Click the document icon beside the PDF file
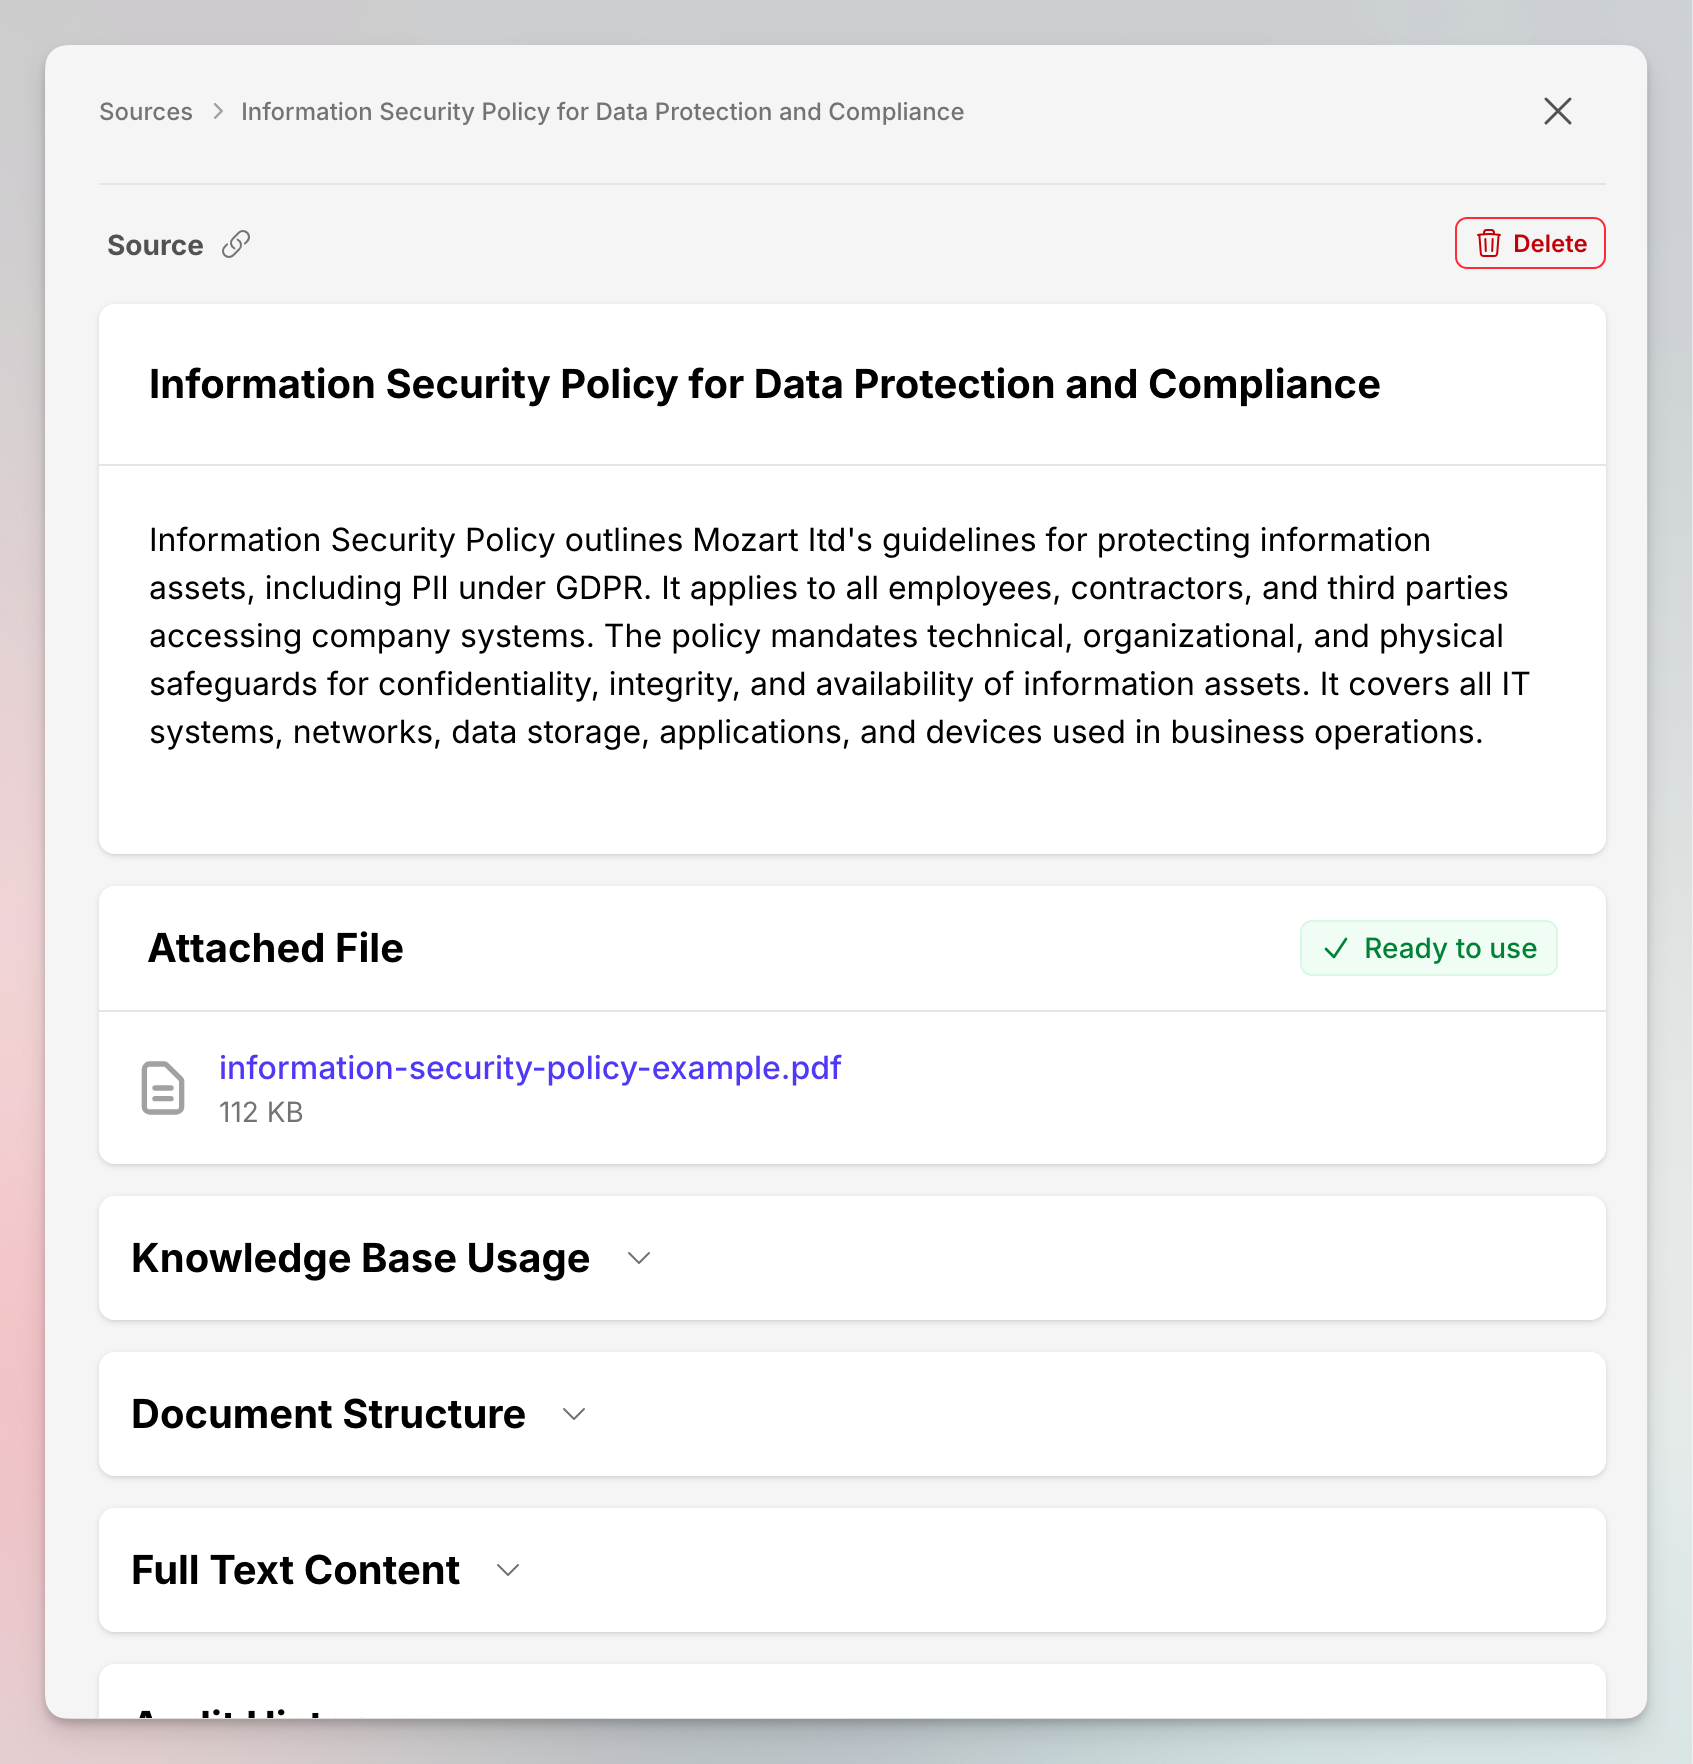This screenshot has height=1764, width=1693. click(x=162, y=1088)
